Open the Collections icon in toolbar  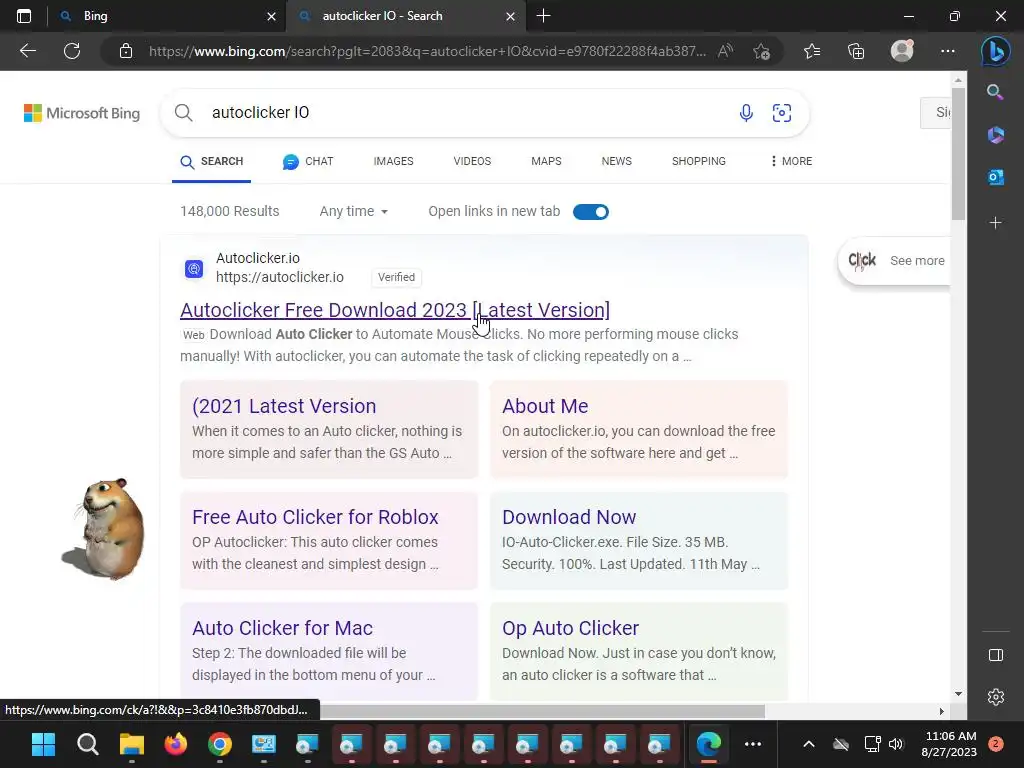[x=856, y=51]
